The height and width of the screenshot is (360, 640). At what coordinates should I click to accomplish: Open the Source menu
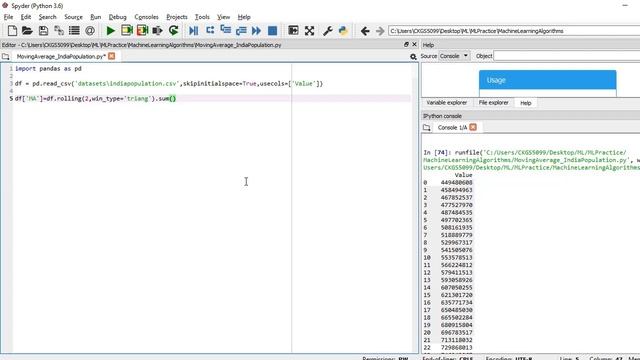[x=73, y=17]
